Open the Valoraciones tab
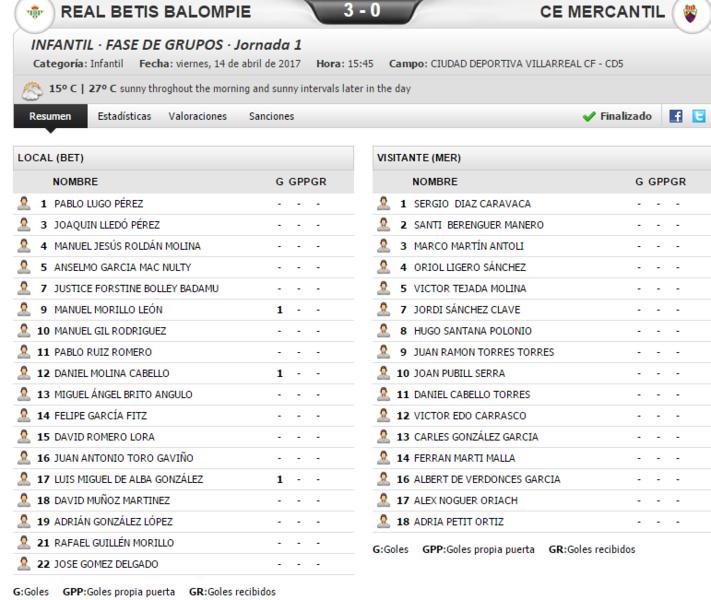 click(x=198, y=116)
